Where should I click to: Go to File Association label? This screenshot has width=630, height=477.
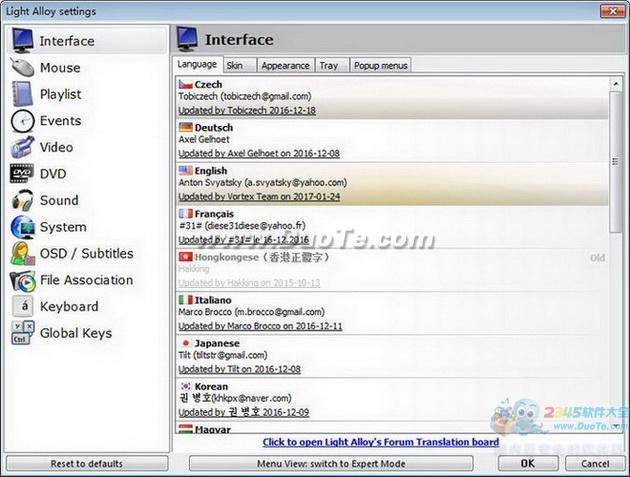pyautogui.click(x=86, y=280)
